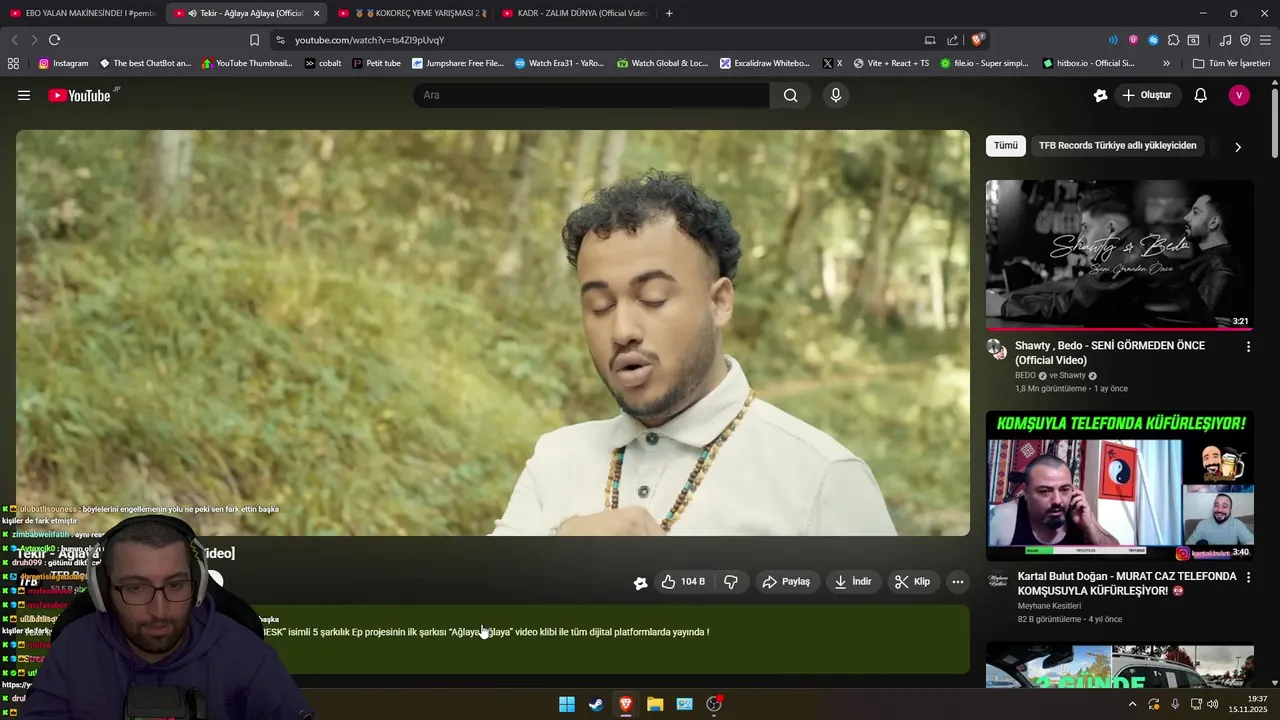Open the browser extensions puzzle icon
1280x720 pixels.
(1173, 40)
